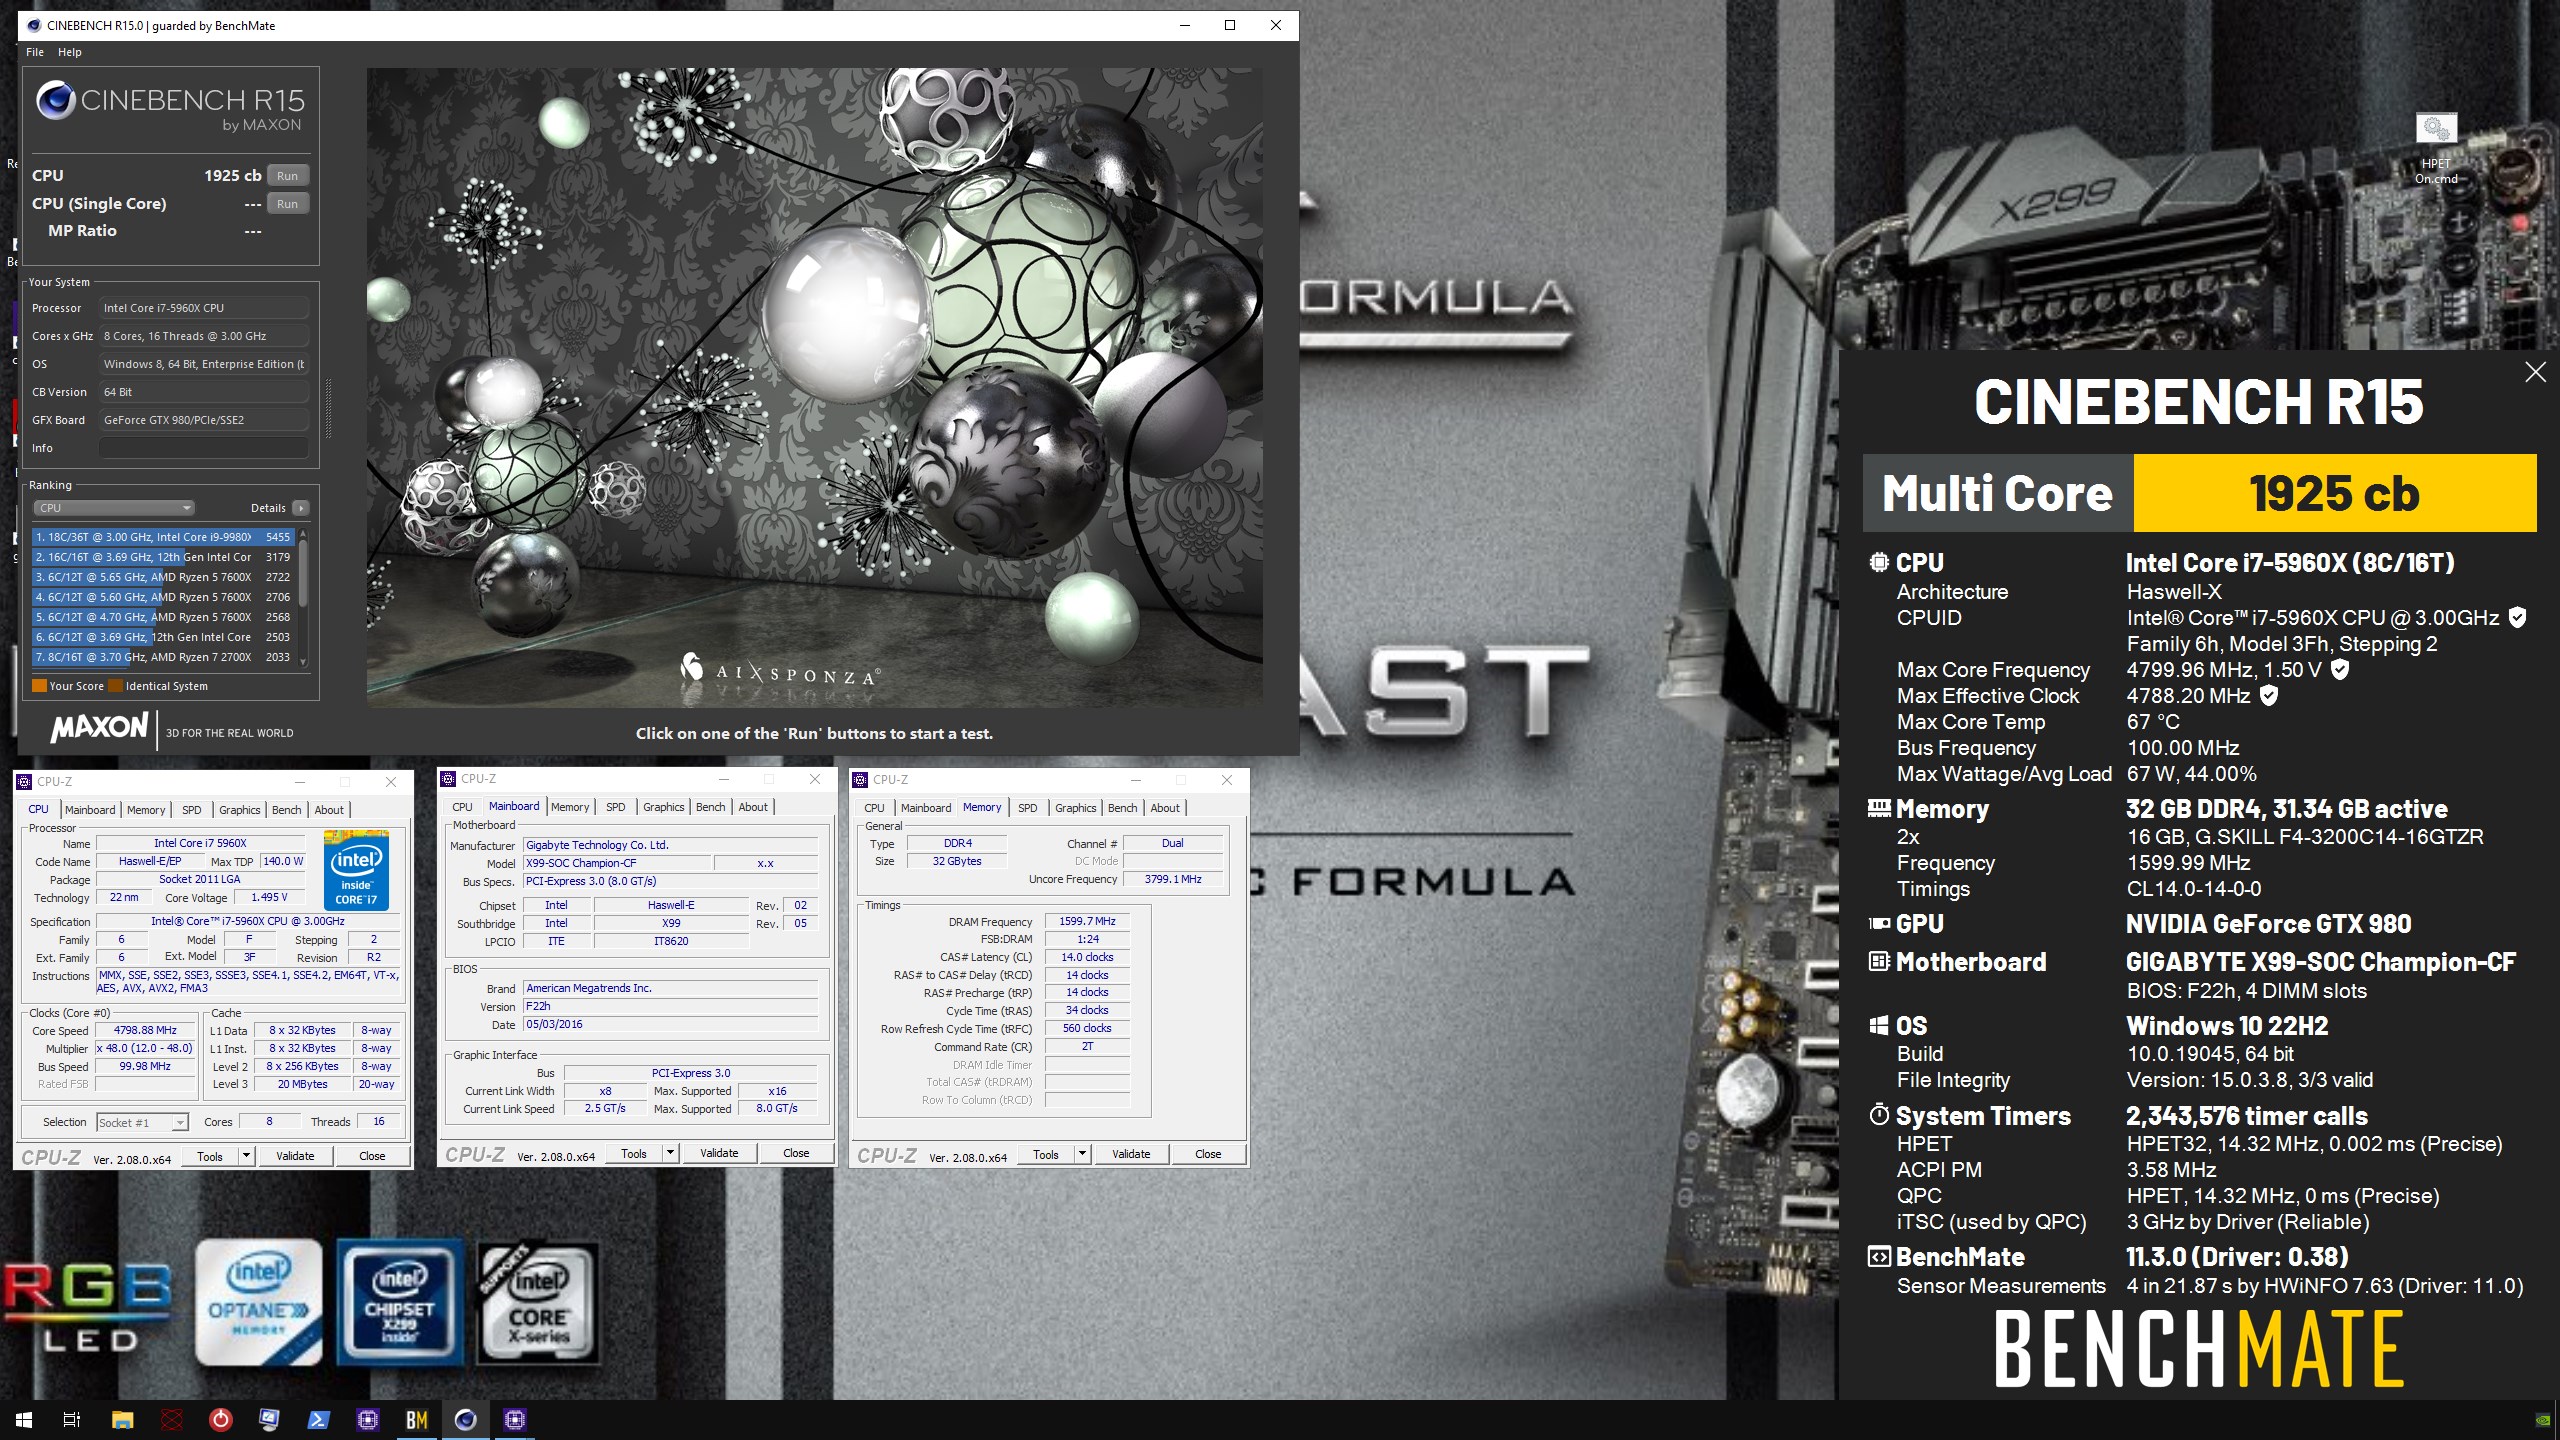2560x1440 pixels.
Task: Click the brown Identical System legend swatch
Action: (x=115, y=686)
